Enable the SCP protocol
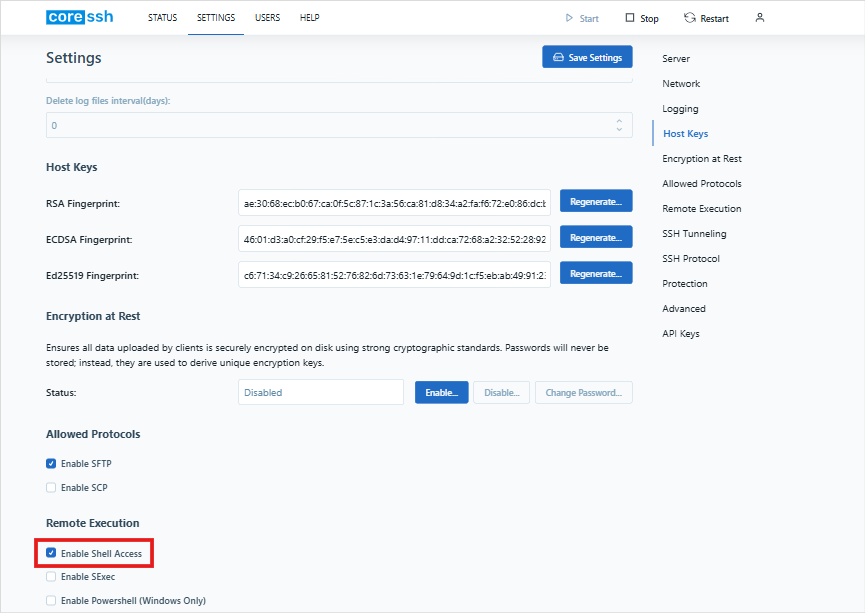Screen dimensions: 865x613 [50, 487]
